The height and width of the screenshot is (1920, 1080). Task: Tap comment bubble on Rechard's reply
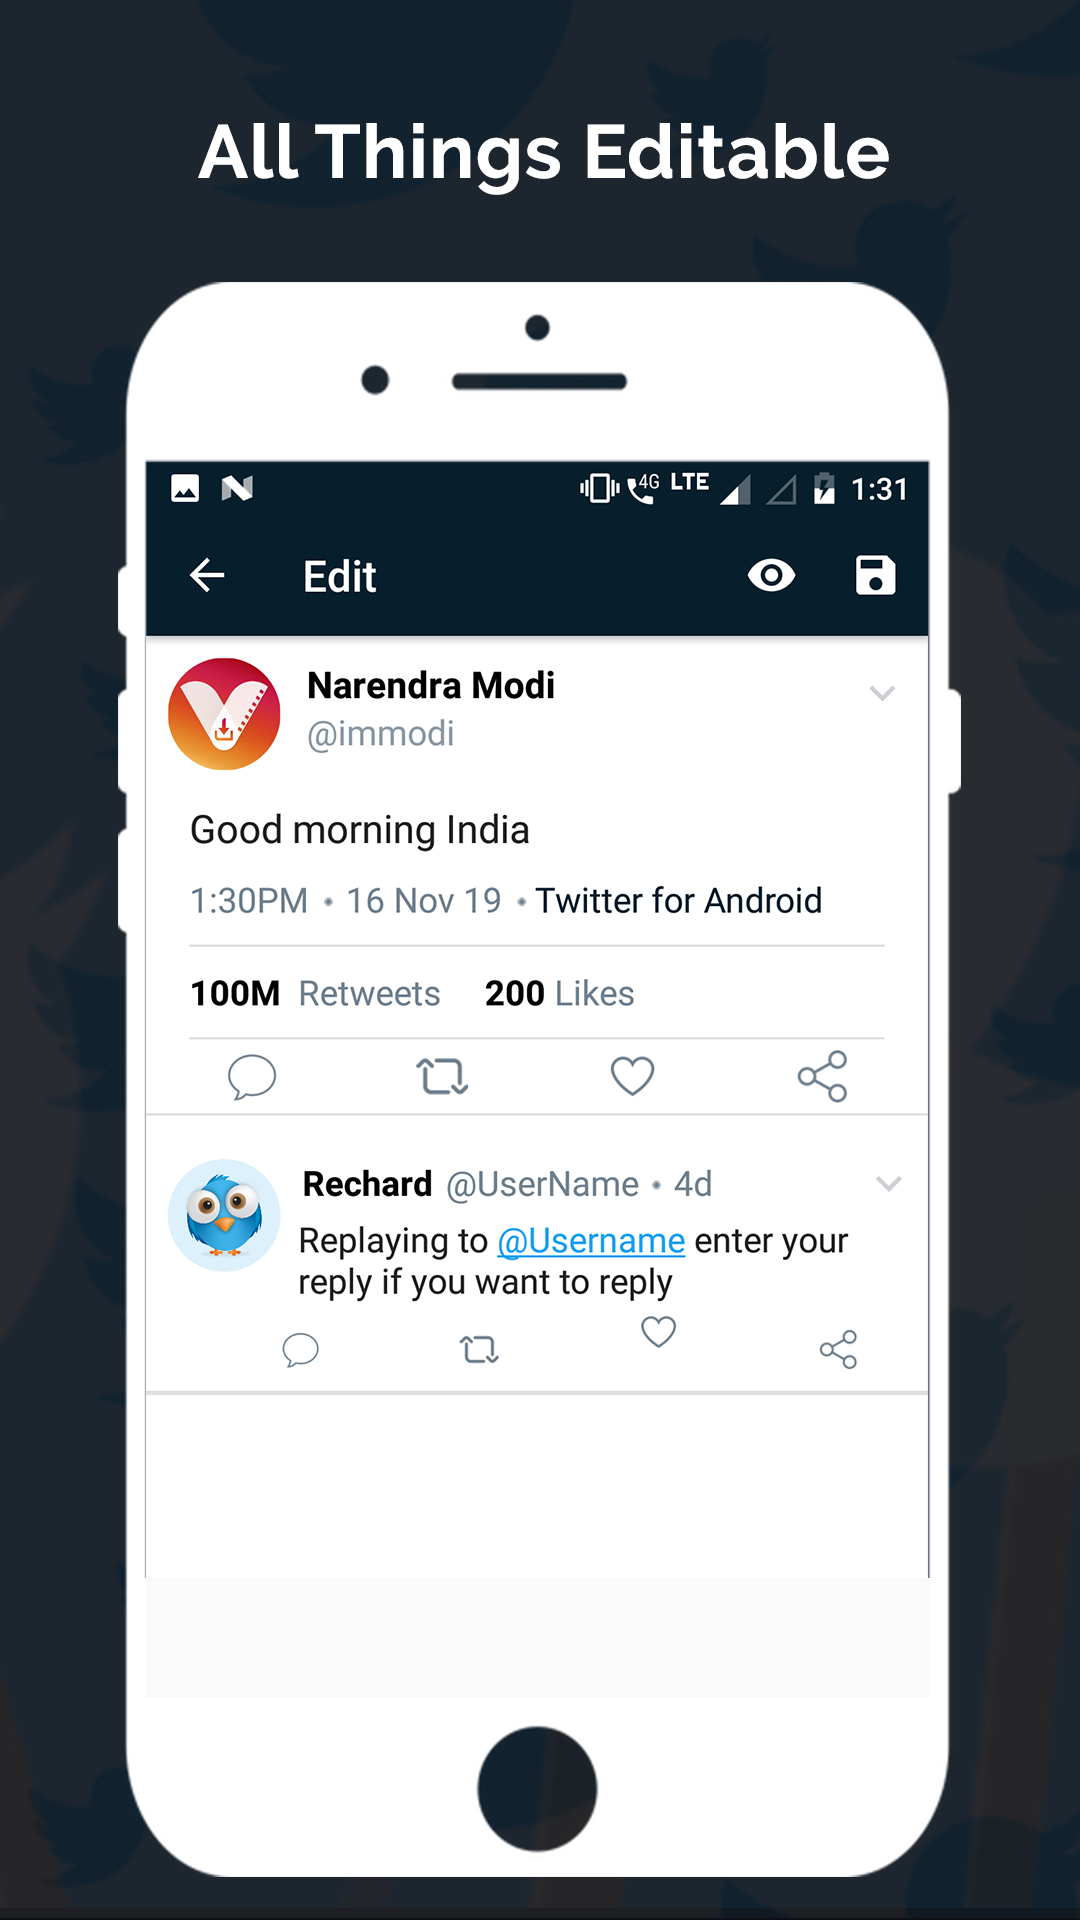click(300, 1350)
